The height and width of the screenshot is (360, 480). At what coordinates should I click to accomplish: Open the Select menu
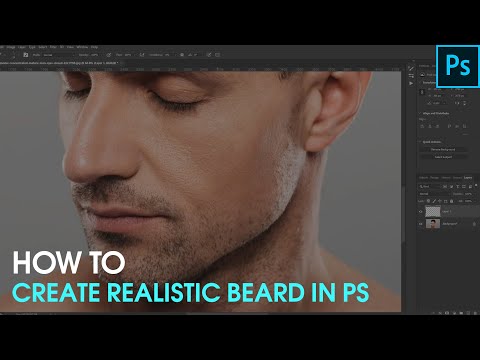(43, 47)
